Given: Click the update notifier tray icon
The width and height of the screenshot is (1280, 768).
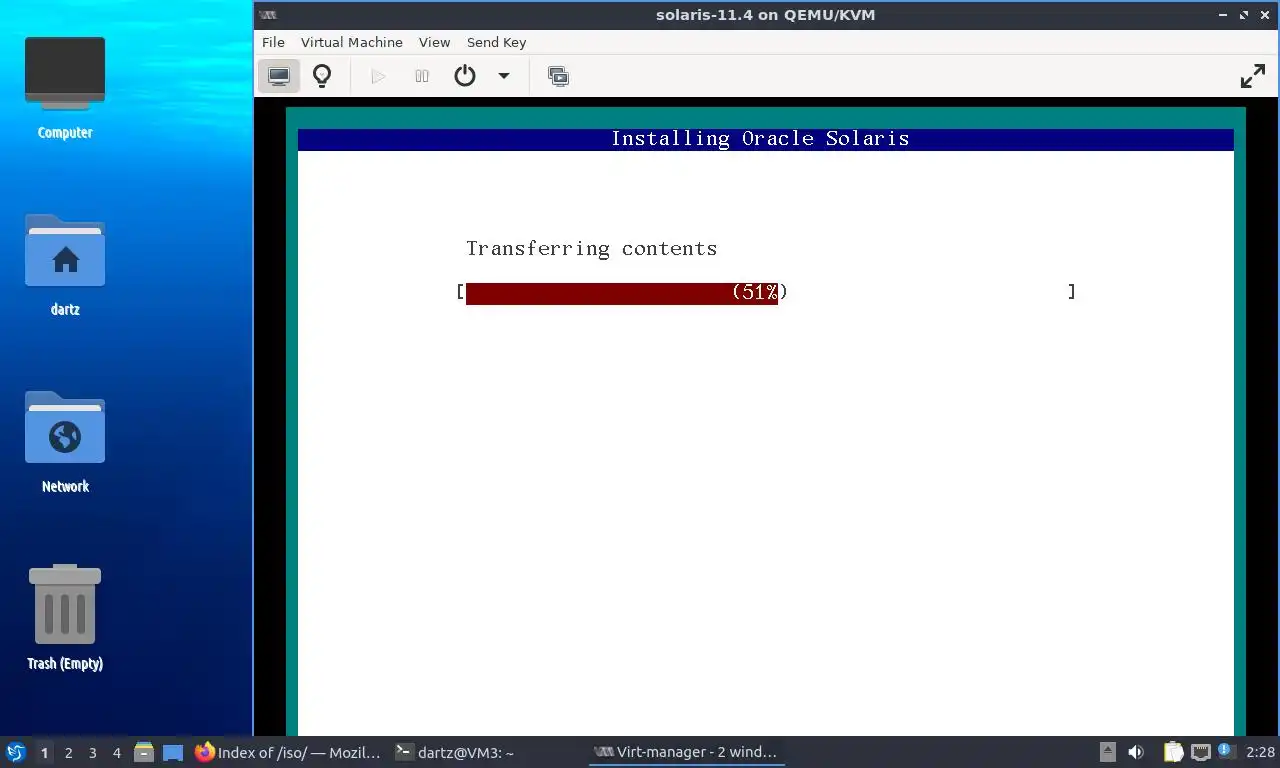Looking at the screenshot, I should pos(1225,750).
